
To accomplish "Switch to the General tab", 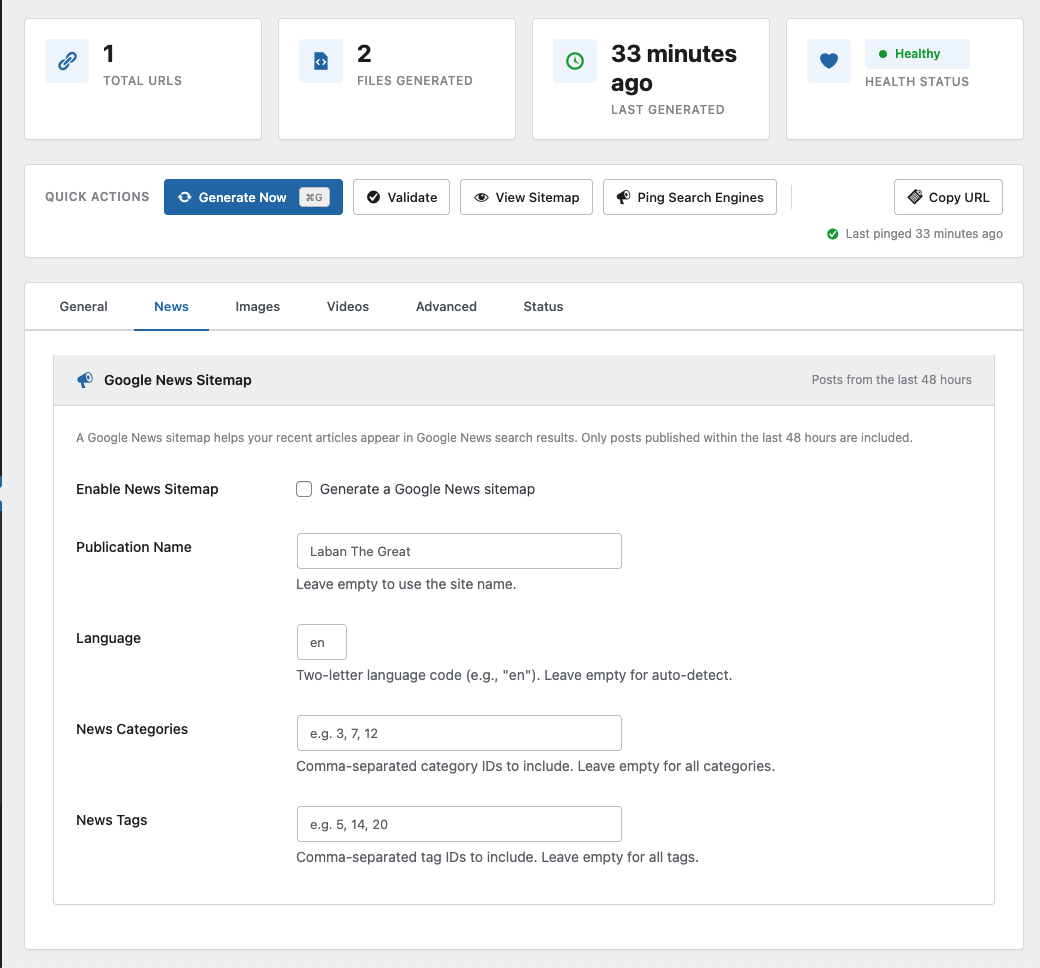I will (84, 307).
